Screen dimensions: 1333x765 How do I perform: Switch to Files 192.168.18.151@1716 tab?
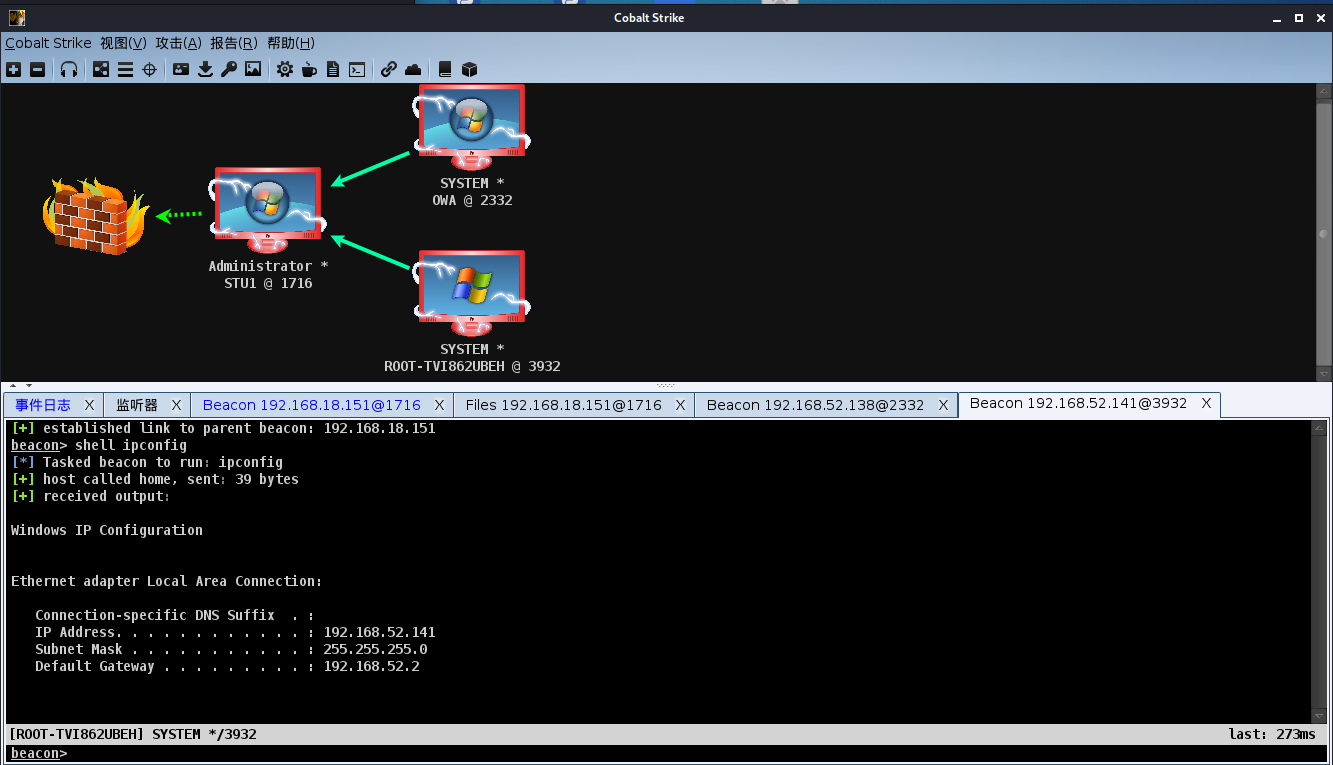(564, 405)
